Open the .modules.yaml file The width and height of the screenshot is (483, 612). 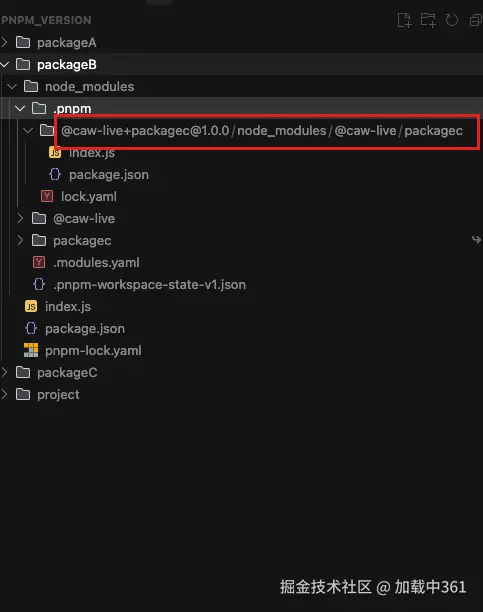coord(96,262)
